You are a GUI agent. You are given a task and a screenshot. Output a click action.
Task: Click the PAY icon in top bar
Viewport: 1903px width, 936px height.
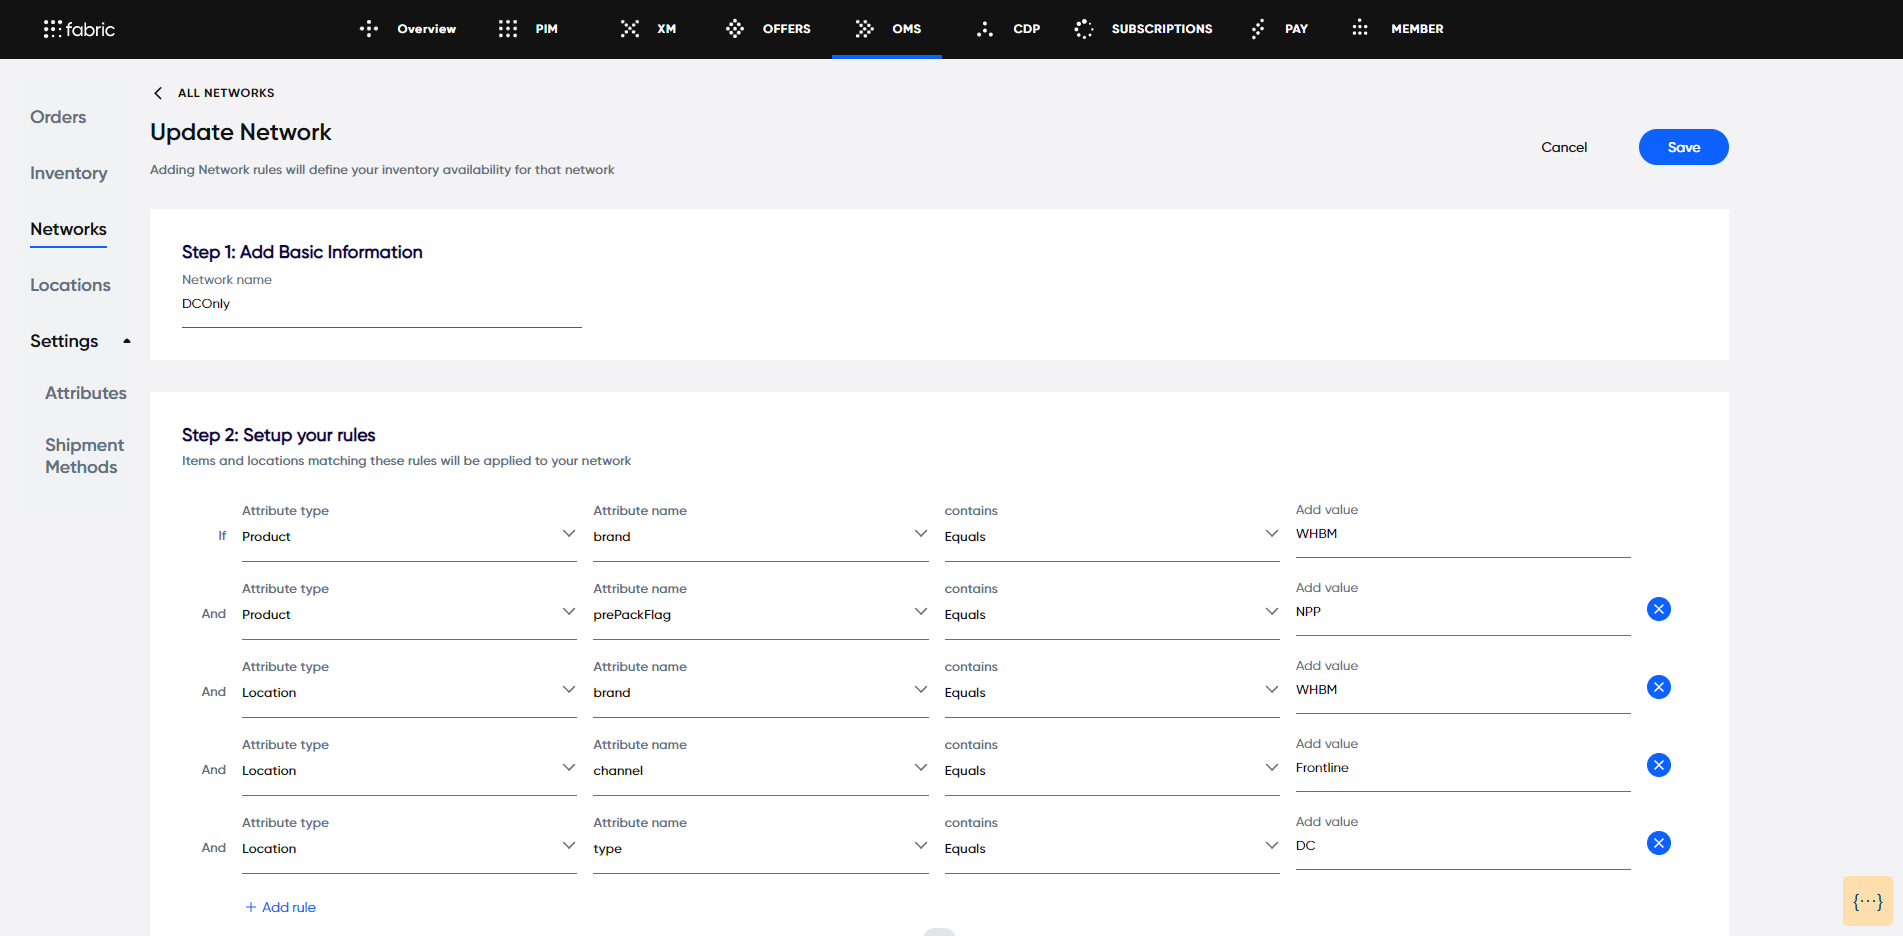click(1258, 29)
